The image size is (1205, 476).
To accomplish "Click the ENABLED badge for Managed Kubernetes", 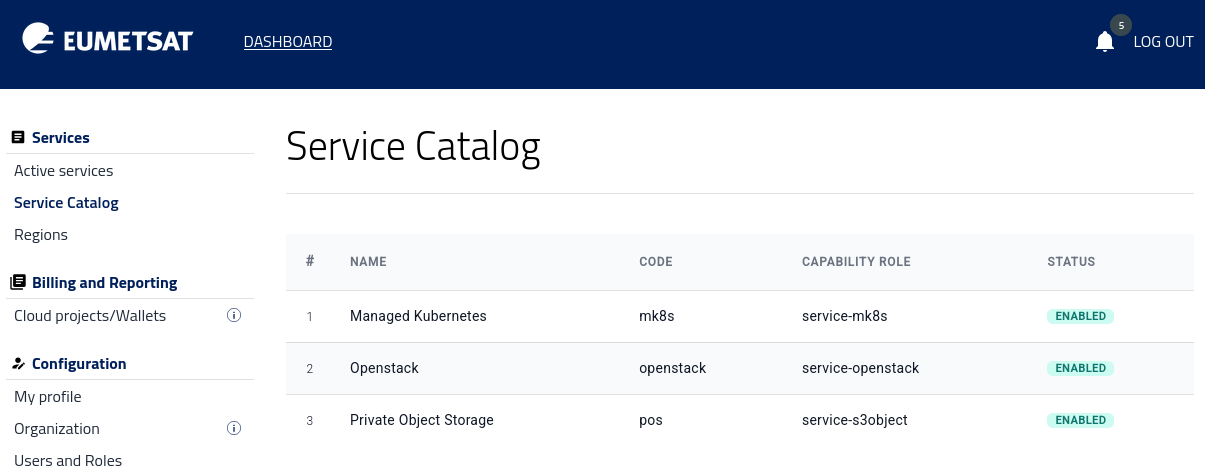I will tap(1080, 316).
